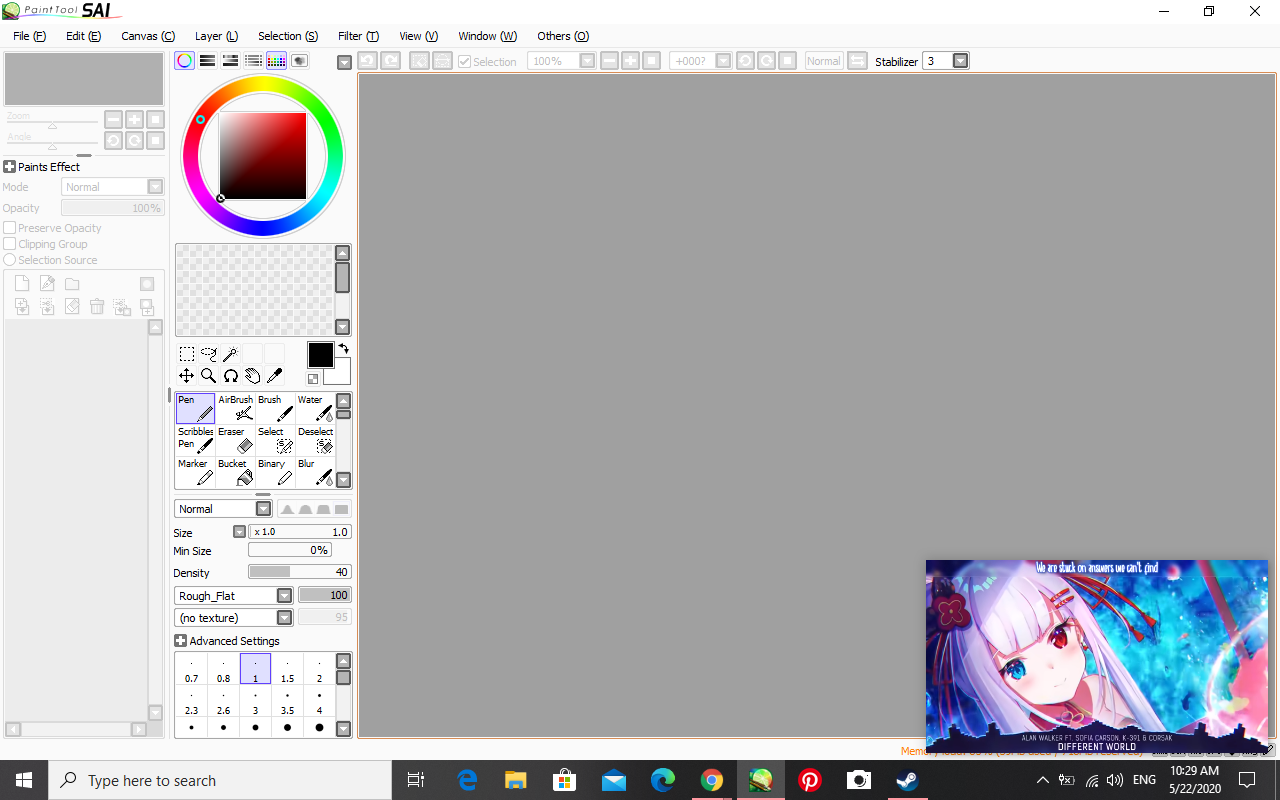Open Steam from the Windows taskbar
The image size is (1280, 800).
coord(907,780)
